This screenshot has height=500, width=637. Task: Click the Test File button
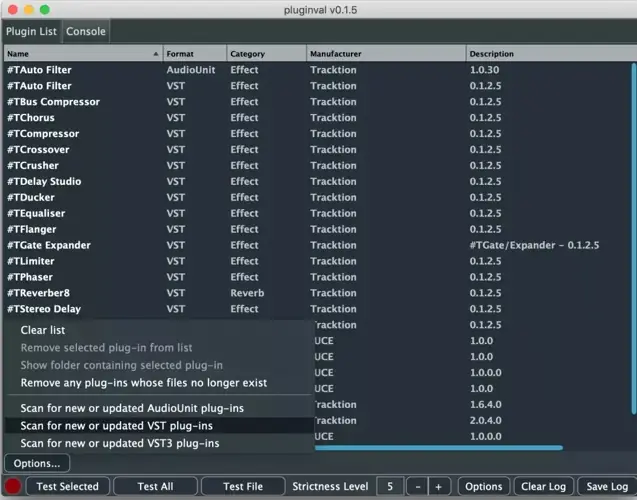point(242,487)
